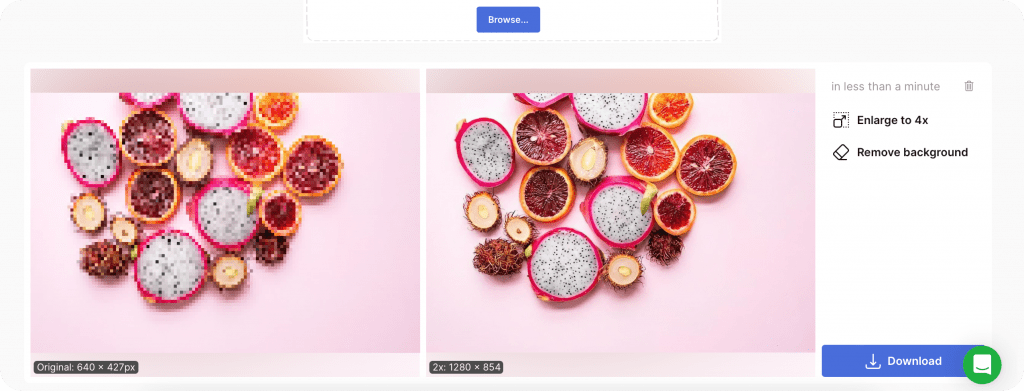Click the eraser icon for Remove background

click(x=840, y=152)
